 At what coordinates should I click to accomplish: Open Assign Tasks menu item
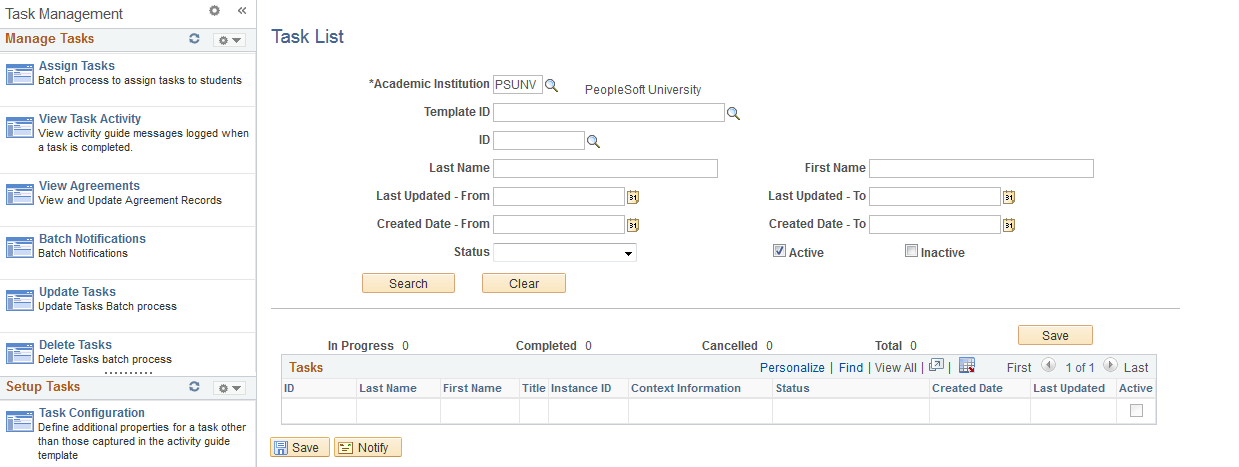click(77, 66)
